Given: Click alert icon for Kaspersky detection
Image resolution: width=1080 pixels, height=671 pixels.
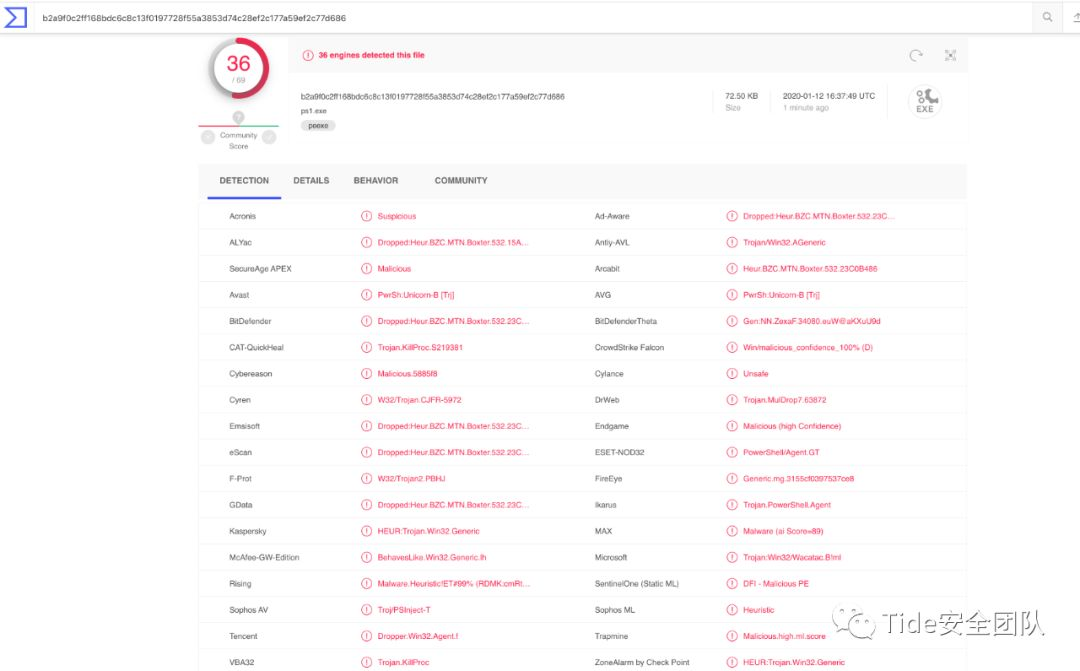Looking at the screenshot, I should [366, 531].
